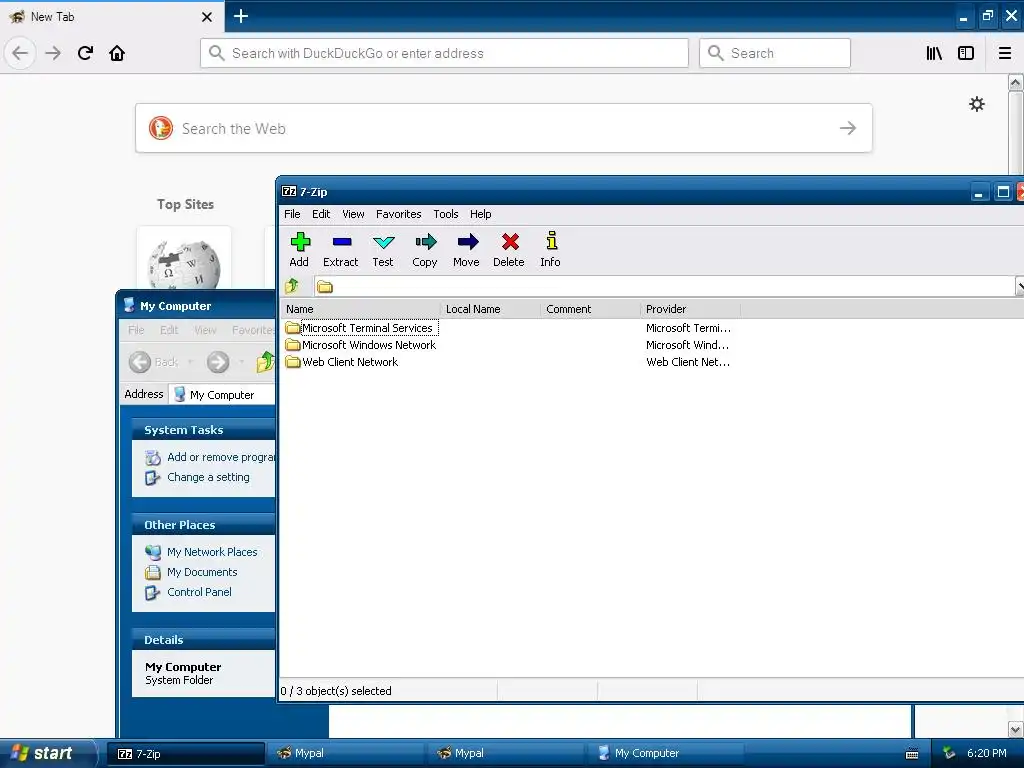Select the Microsoft Terminal Services folder

(x=360, y=328)
